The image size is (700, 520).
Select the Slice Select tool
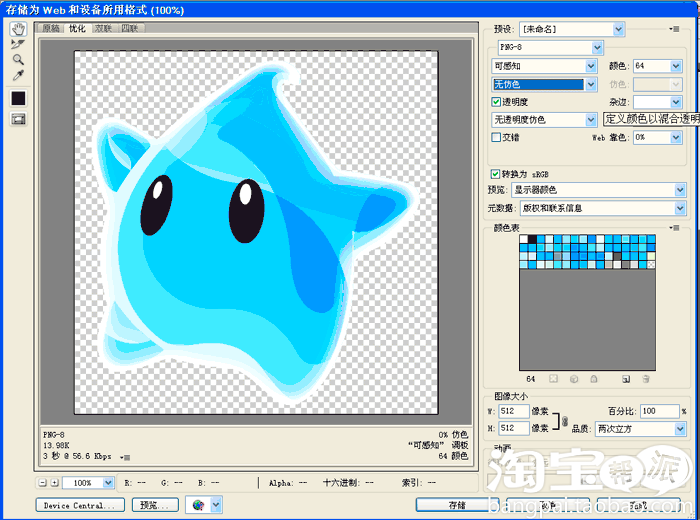18,45
